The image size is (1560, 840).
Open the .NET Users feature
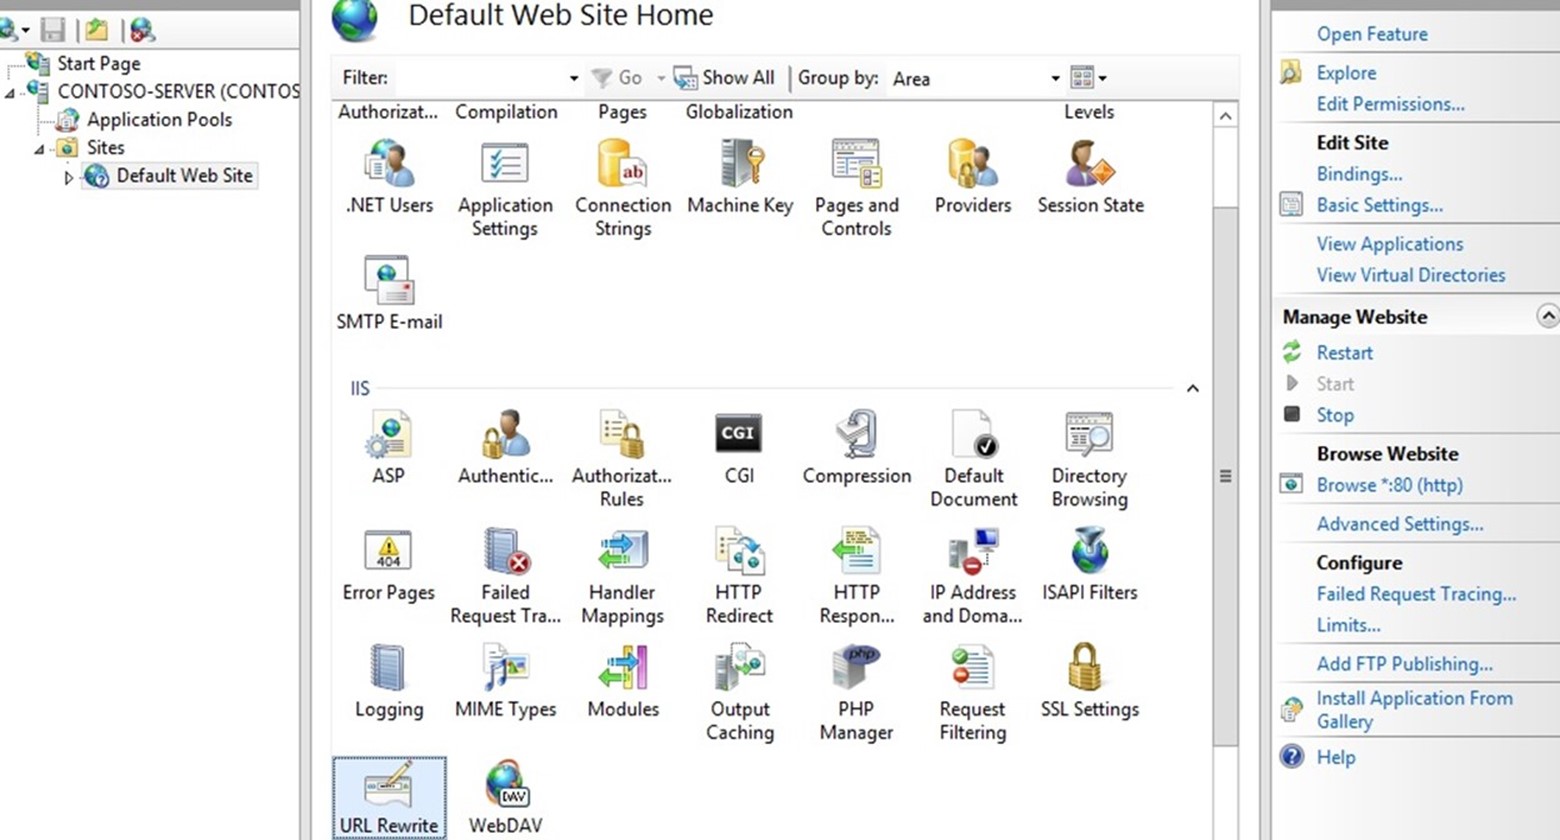coord(389,178)
